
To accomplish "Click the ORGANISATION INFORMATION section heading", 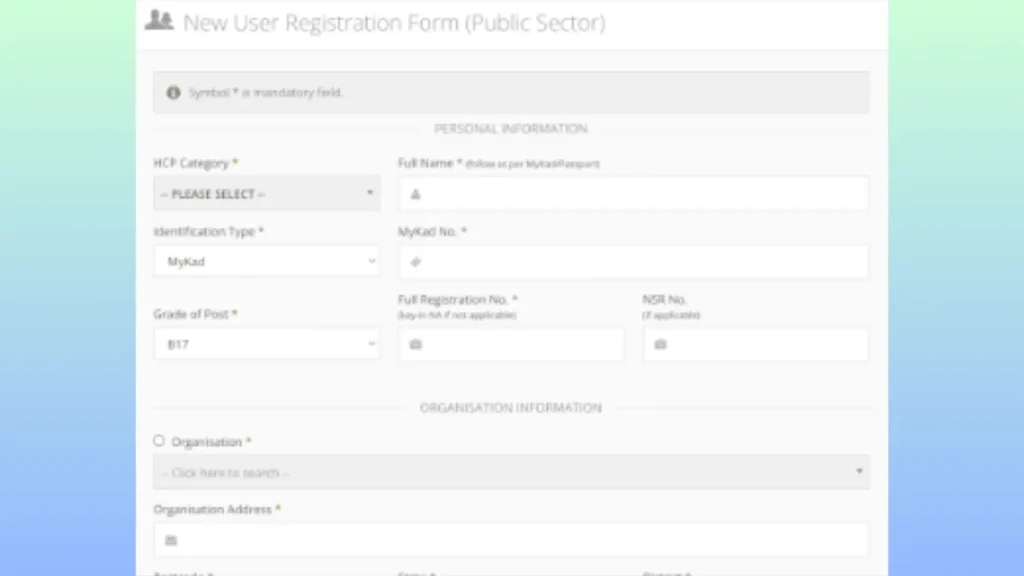I will (x=510, y=408).
